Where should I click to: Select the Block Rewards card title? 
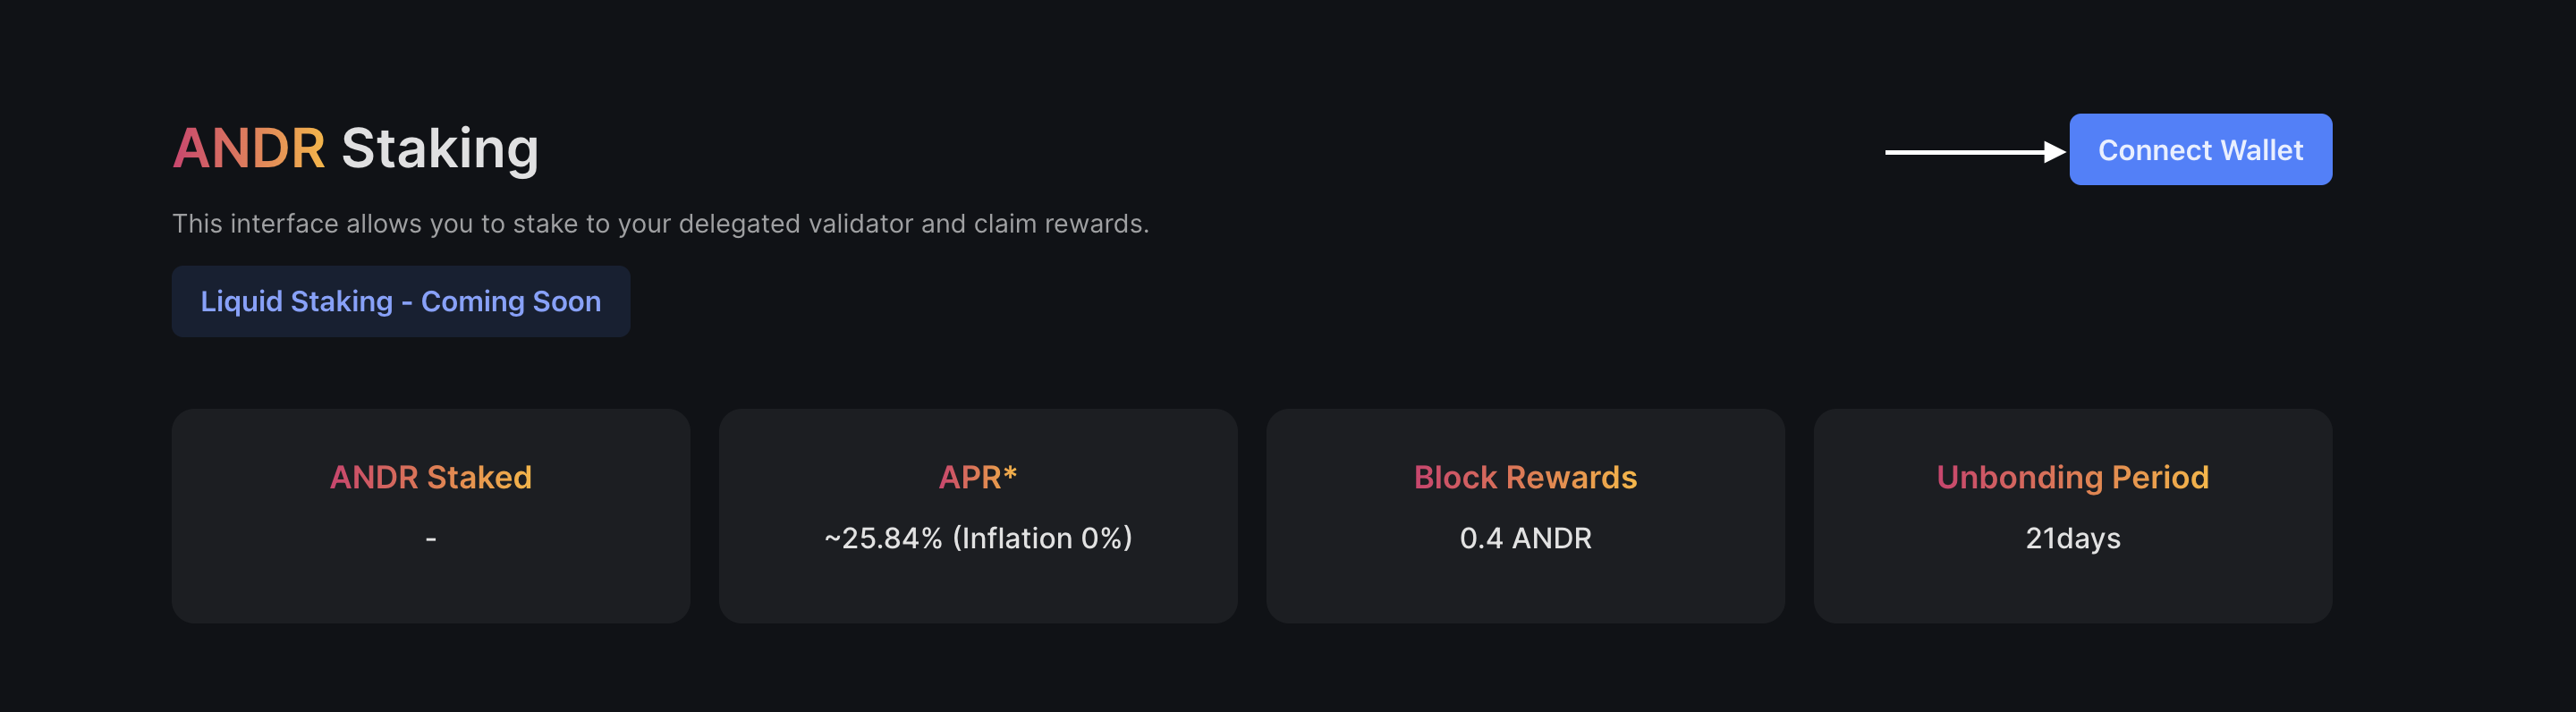coord(1525,477)
